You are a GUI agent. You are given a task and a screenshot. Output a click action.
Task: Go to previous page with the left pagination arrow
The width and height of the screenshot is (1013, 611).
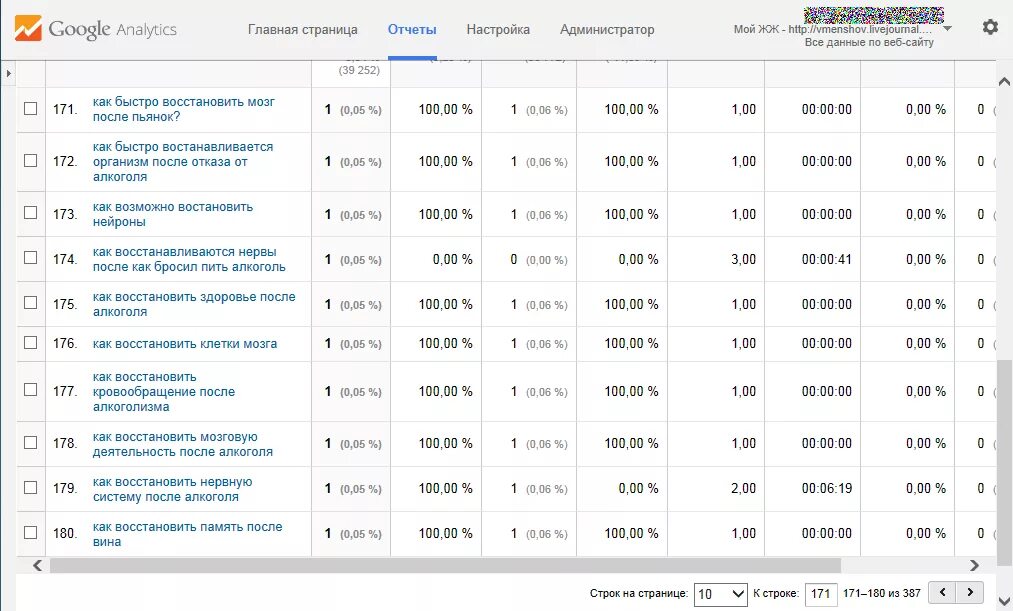tap(941, 591)
